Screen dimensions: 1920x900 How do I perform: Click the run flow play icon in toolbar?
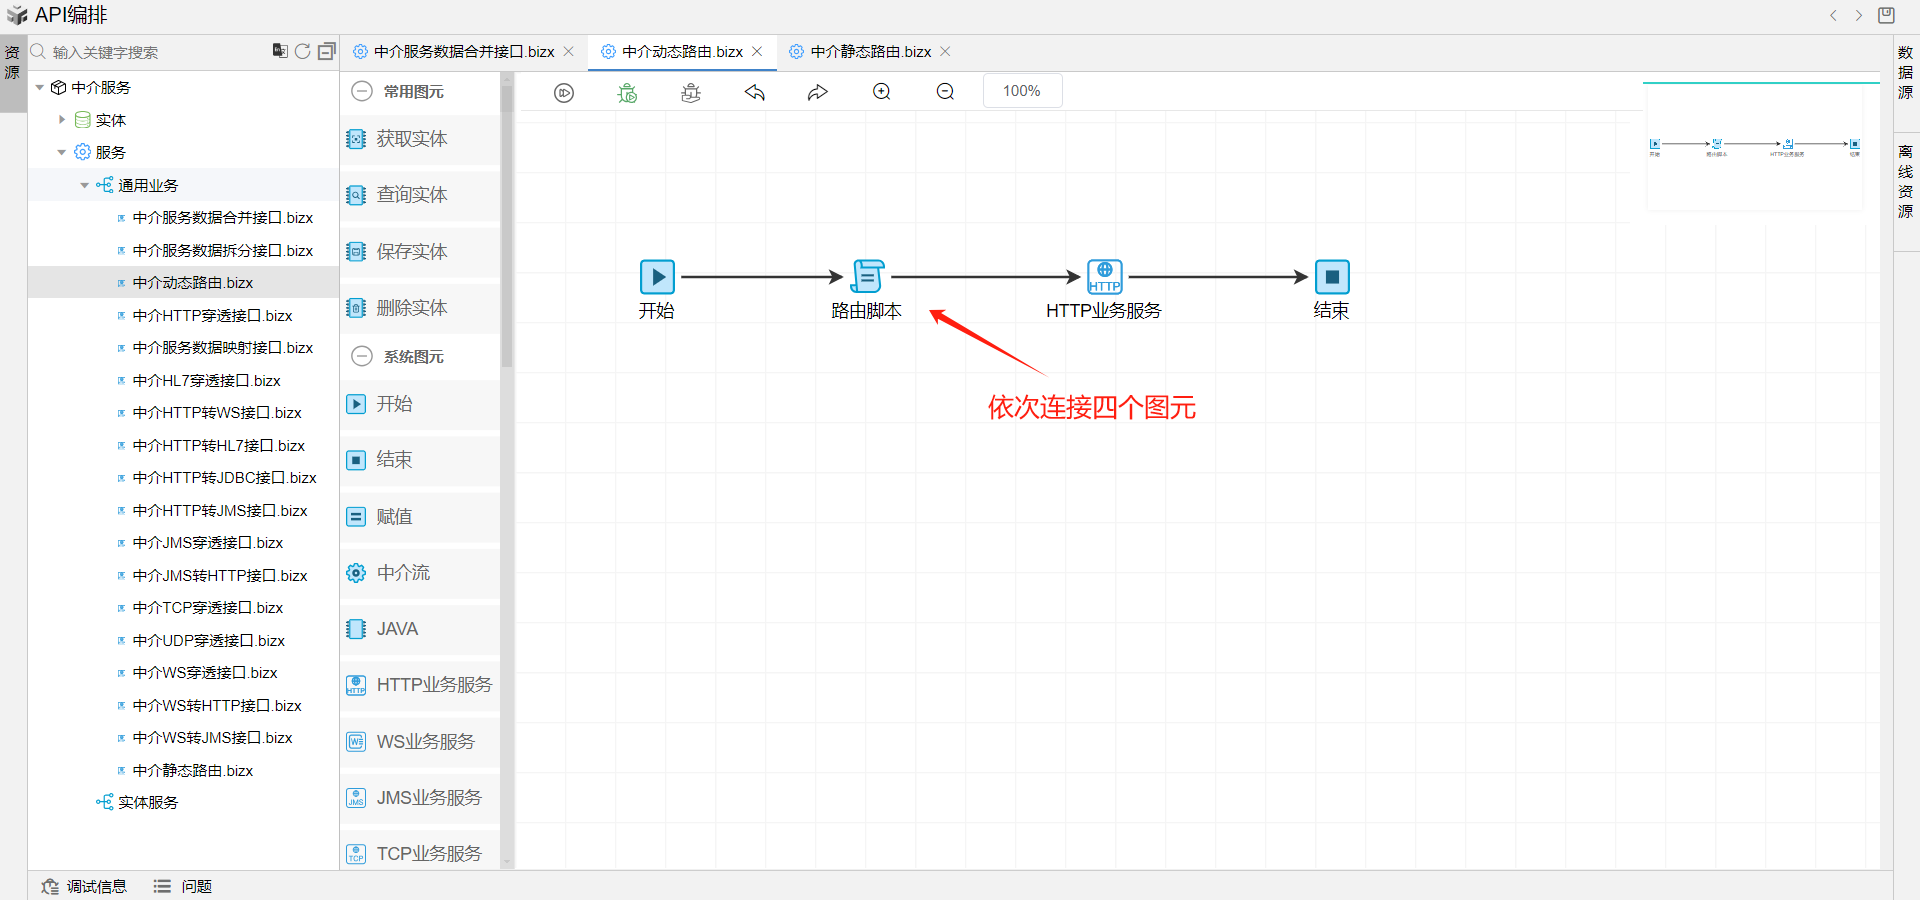click(564, 92)
